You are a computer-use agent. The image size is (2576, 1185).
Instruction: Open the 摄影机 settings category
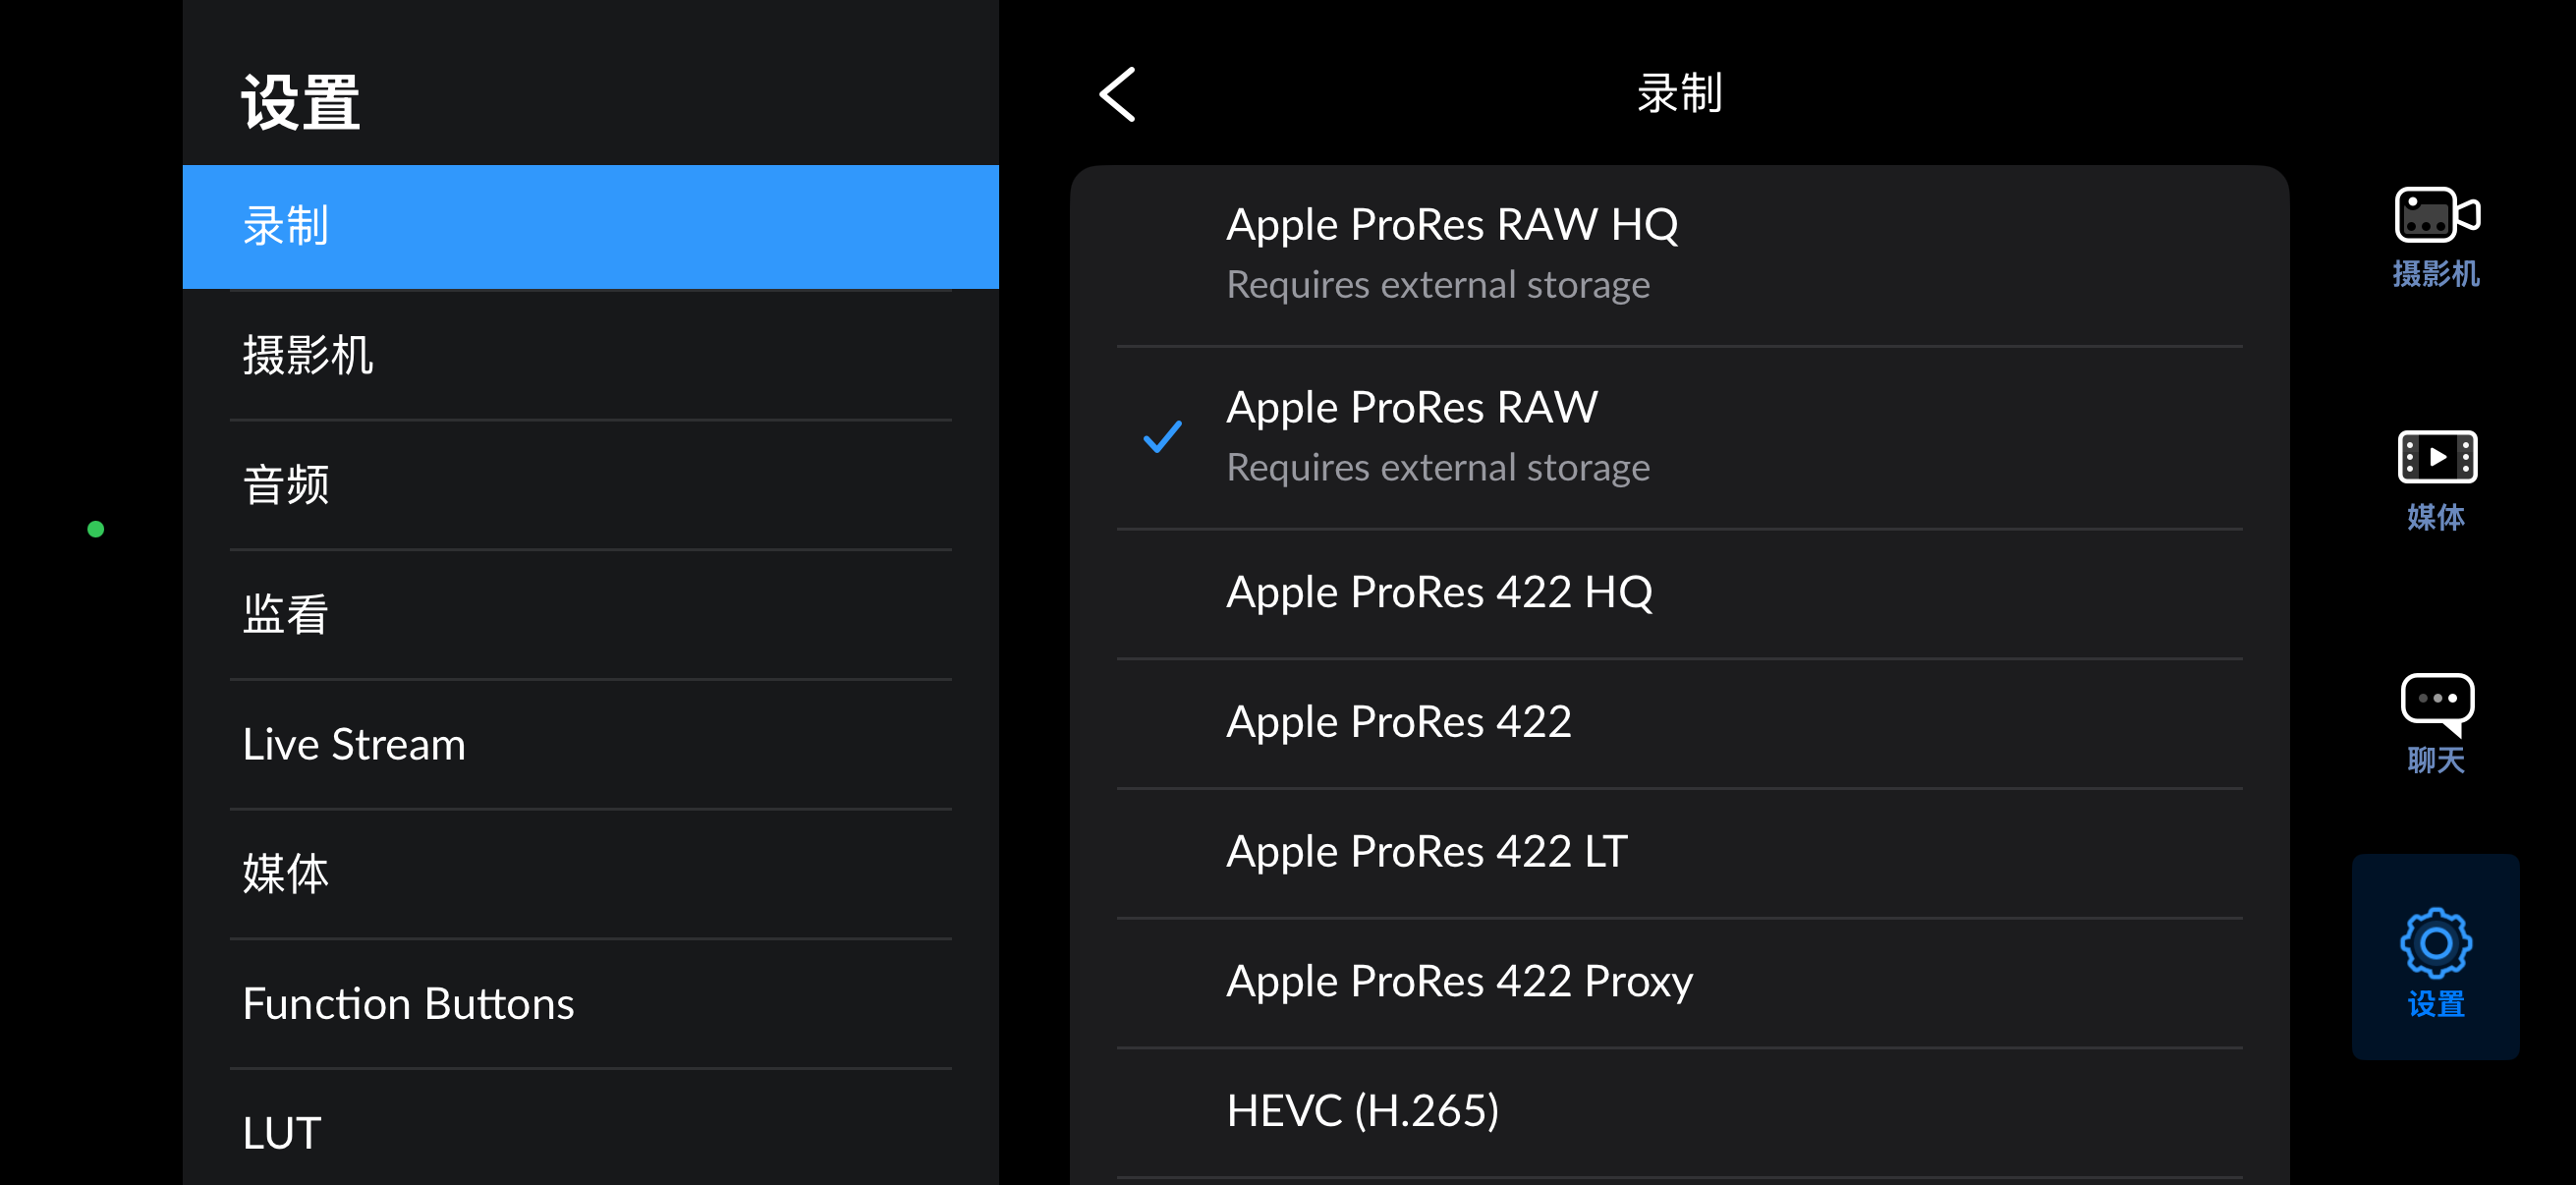[x=590, y=356]
